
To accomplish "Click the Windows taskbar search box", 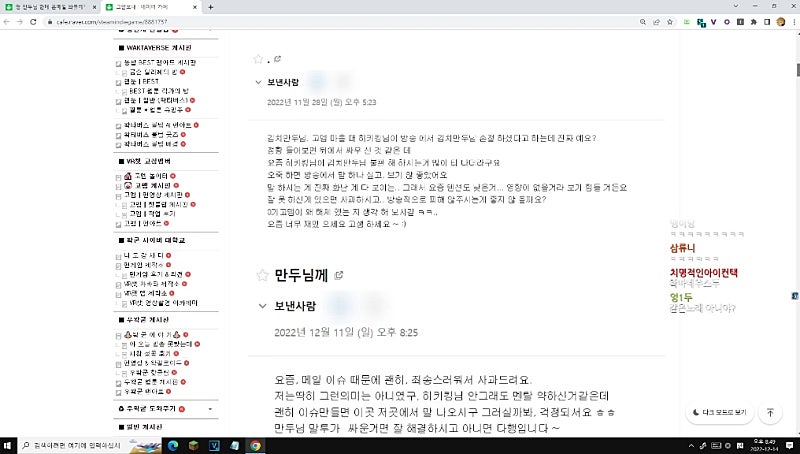I will 89,446.
